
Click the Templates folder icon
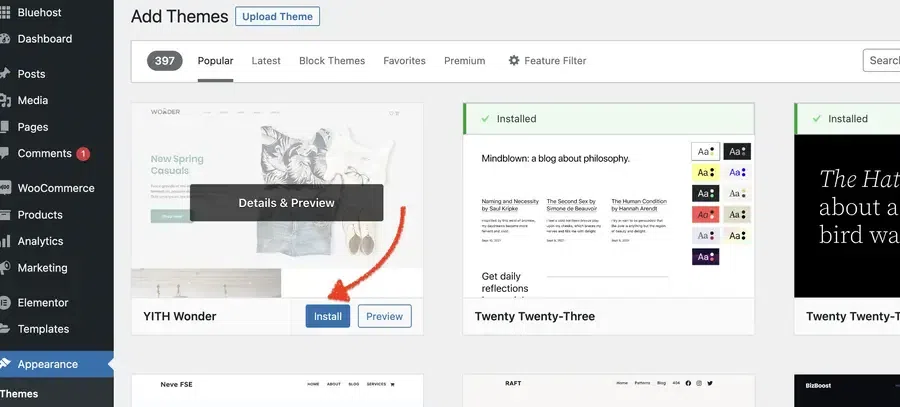[x=5, y=329]
